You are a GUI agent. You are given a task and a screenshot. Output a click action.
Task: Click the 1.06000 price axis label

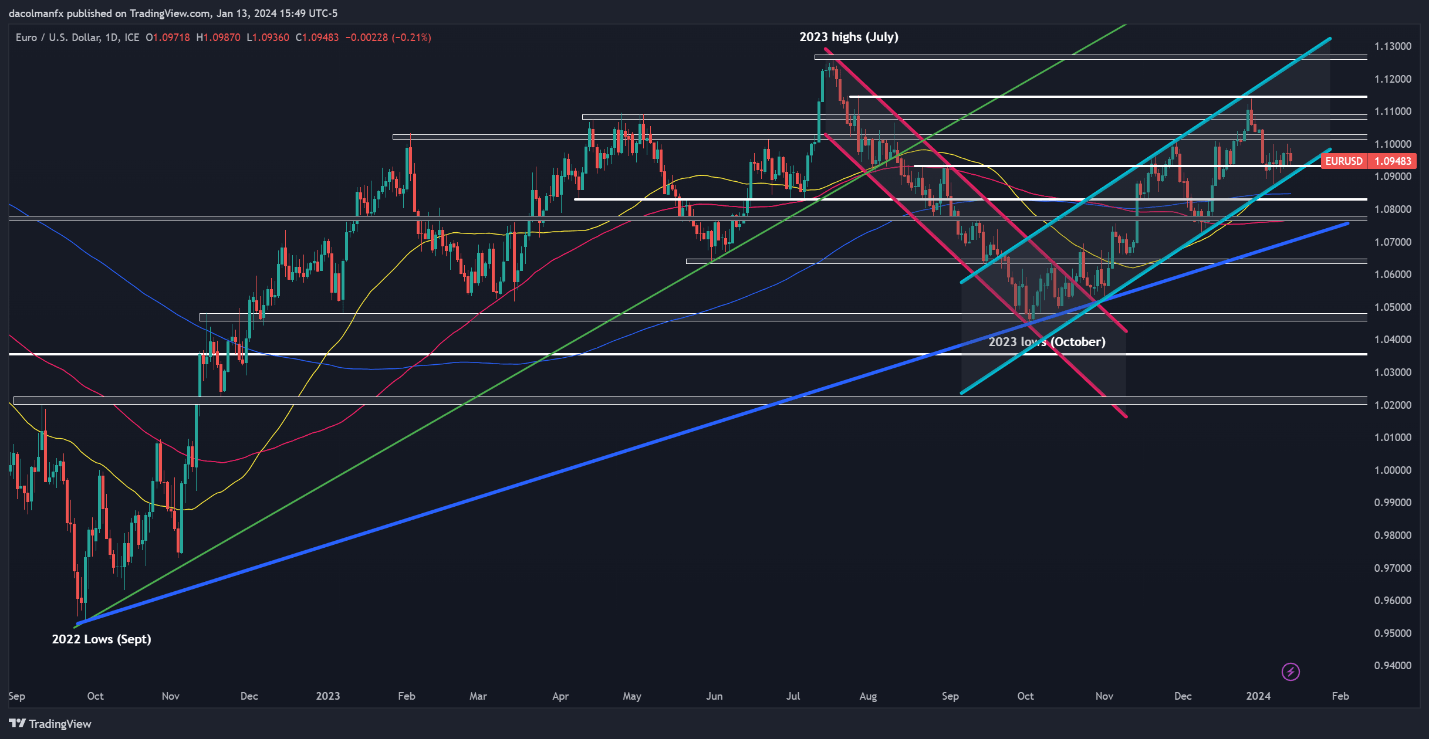pyautogui.click(x=1393, y=274)
